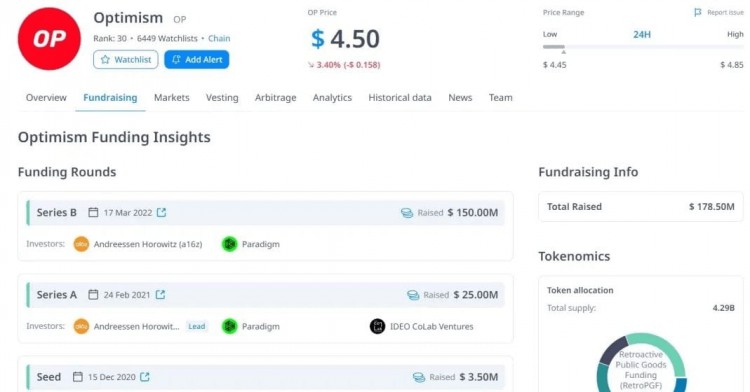Open the Chain link
This screenshot has width=750, height=392.
[219, 38]
